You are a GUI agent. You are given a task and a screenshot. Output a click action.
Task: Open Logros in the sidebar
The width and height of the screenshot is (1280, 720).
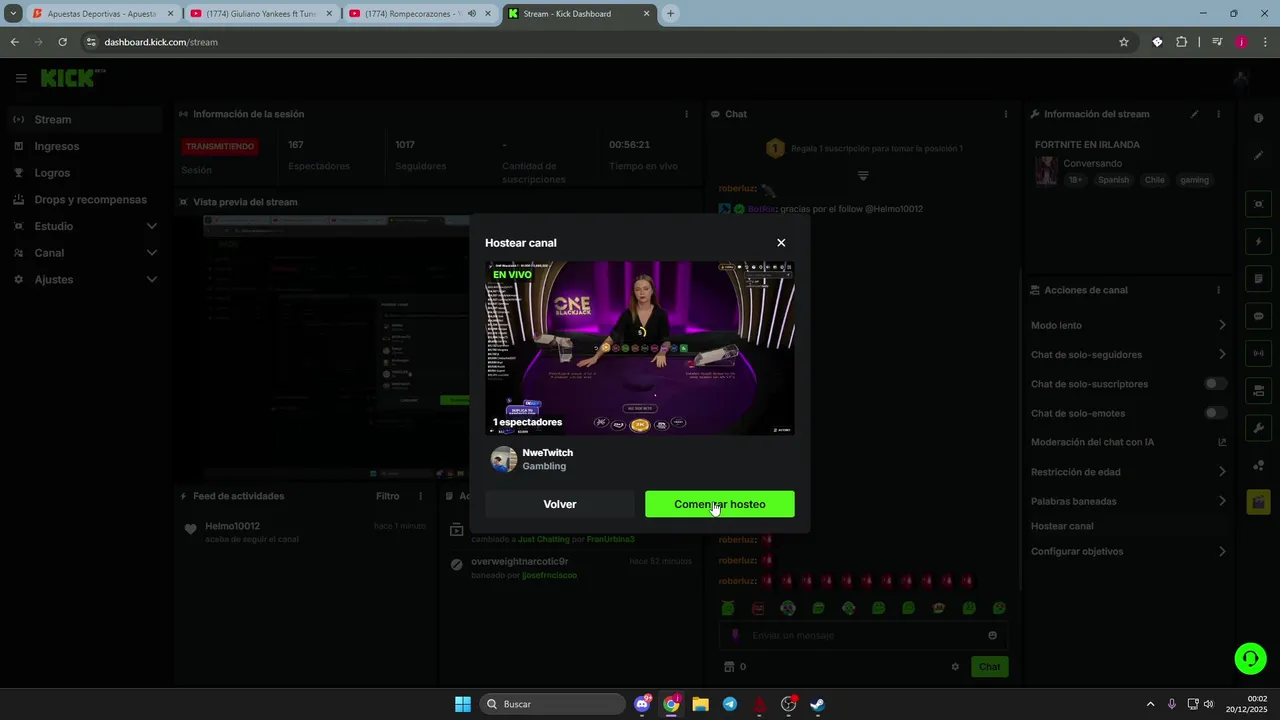coord(82,173)
